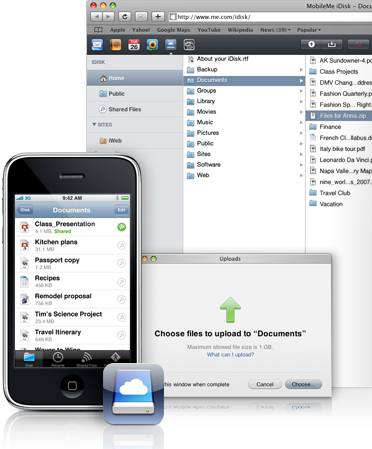
Task: Select the Pictures folder
Action: [x=244, y=133]
